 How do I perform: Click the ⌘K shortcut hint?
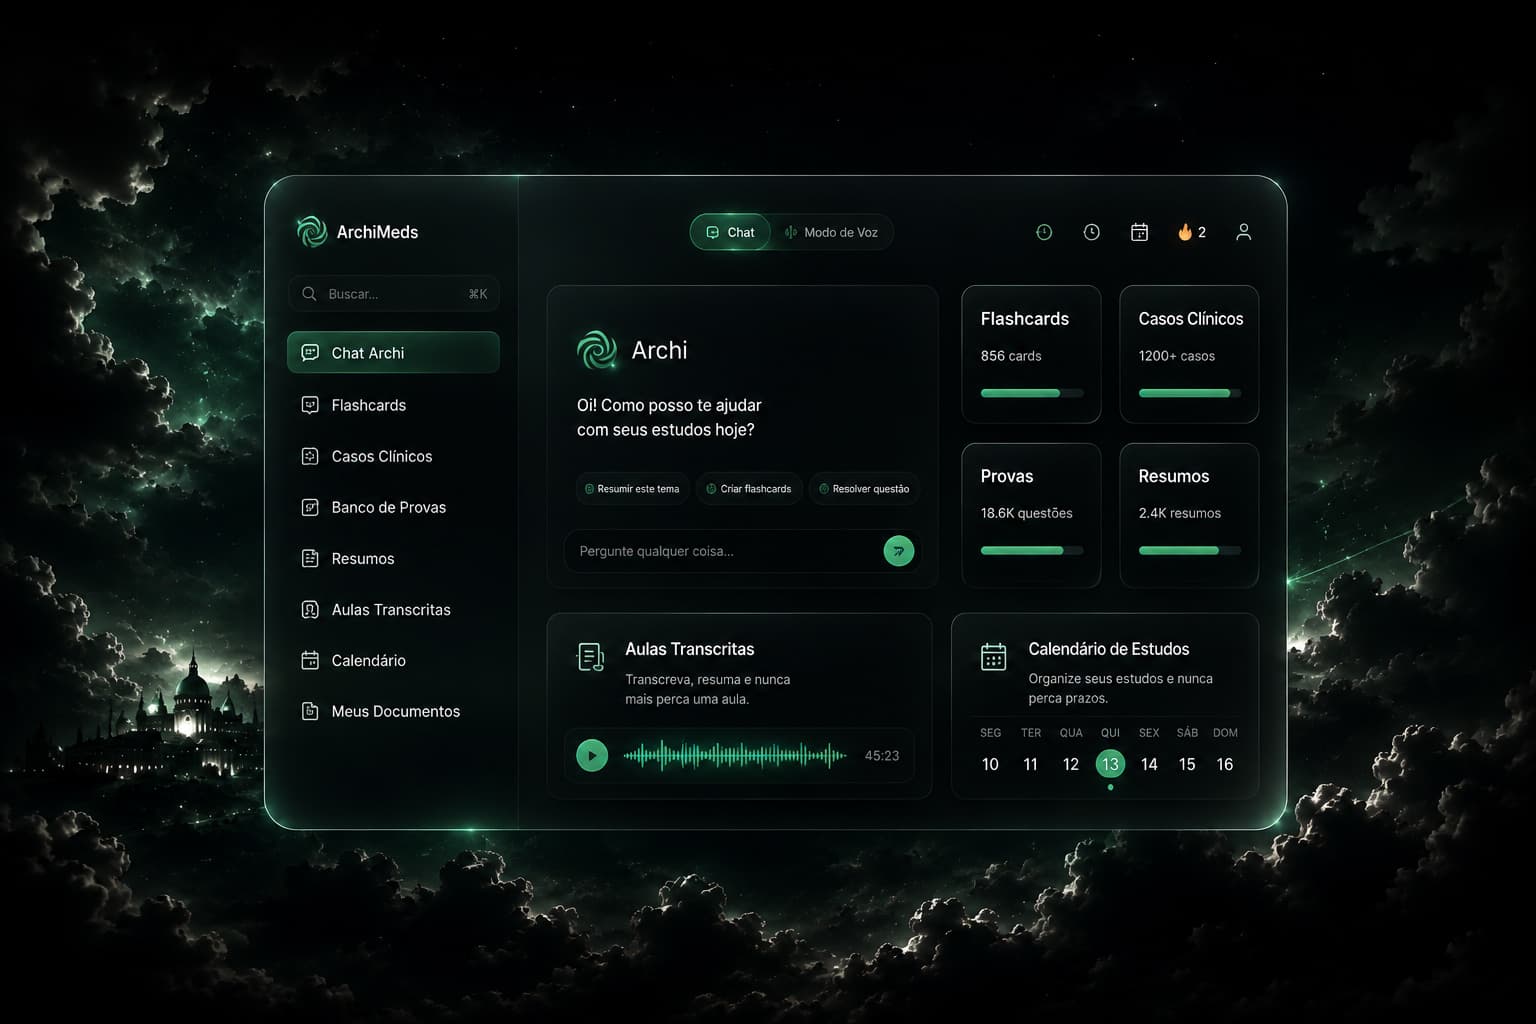click(x=478, y=294)
